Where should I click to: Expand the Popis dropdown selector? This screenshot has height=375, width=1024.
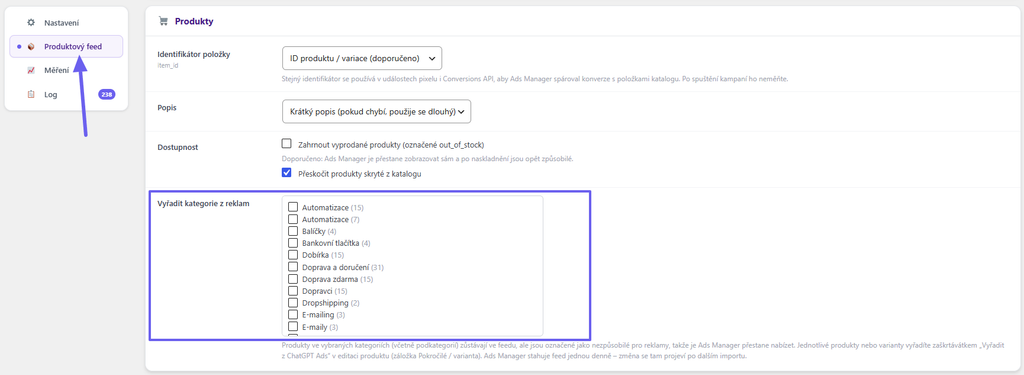tap(377, 111)
